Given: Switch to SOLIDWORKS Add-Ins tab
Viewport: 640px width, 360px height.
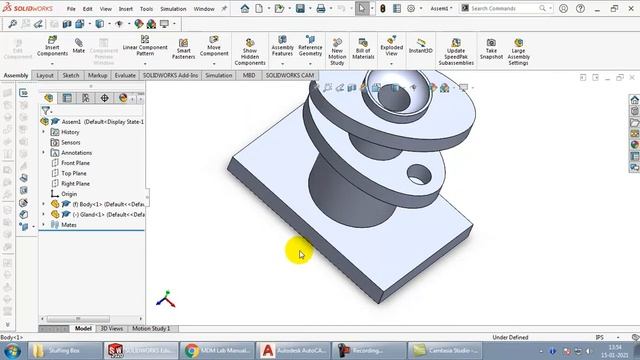Looking at the screenshot, I should coord(170,76).
